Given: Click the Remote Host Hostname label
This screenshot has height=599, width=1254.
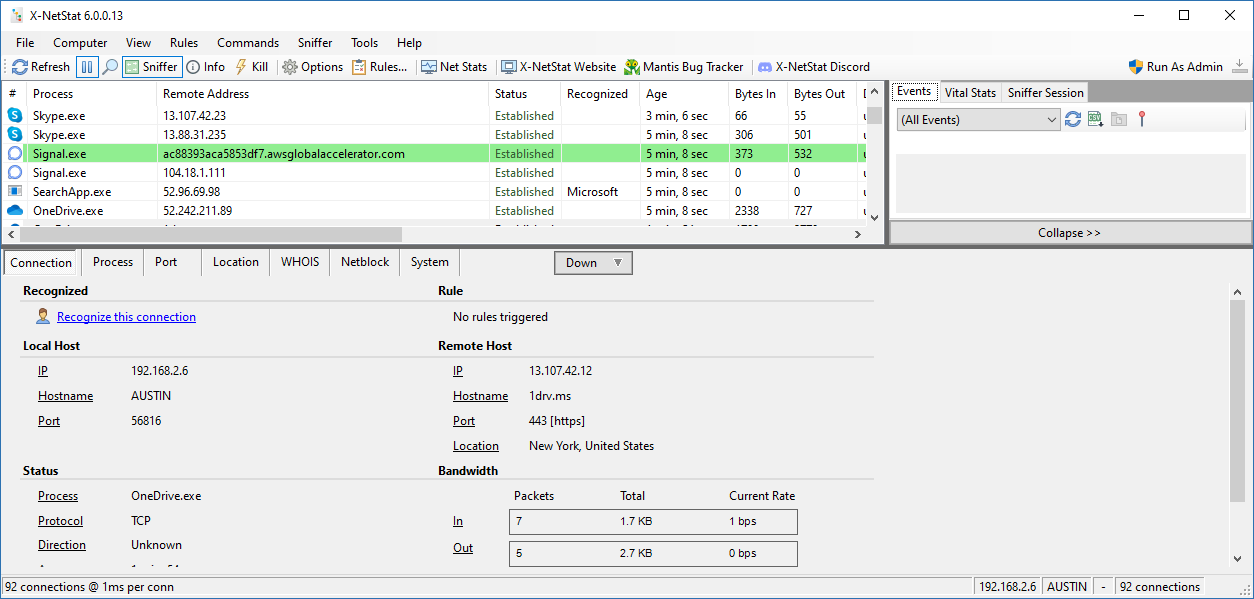Looking at the screenshot, I should pos(480,396).
